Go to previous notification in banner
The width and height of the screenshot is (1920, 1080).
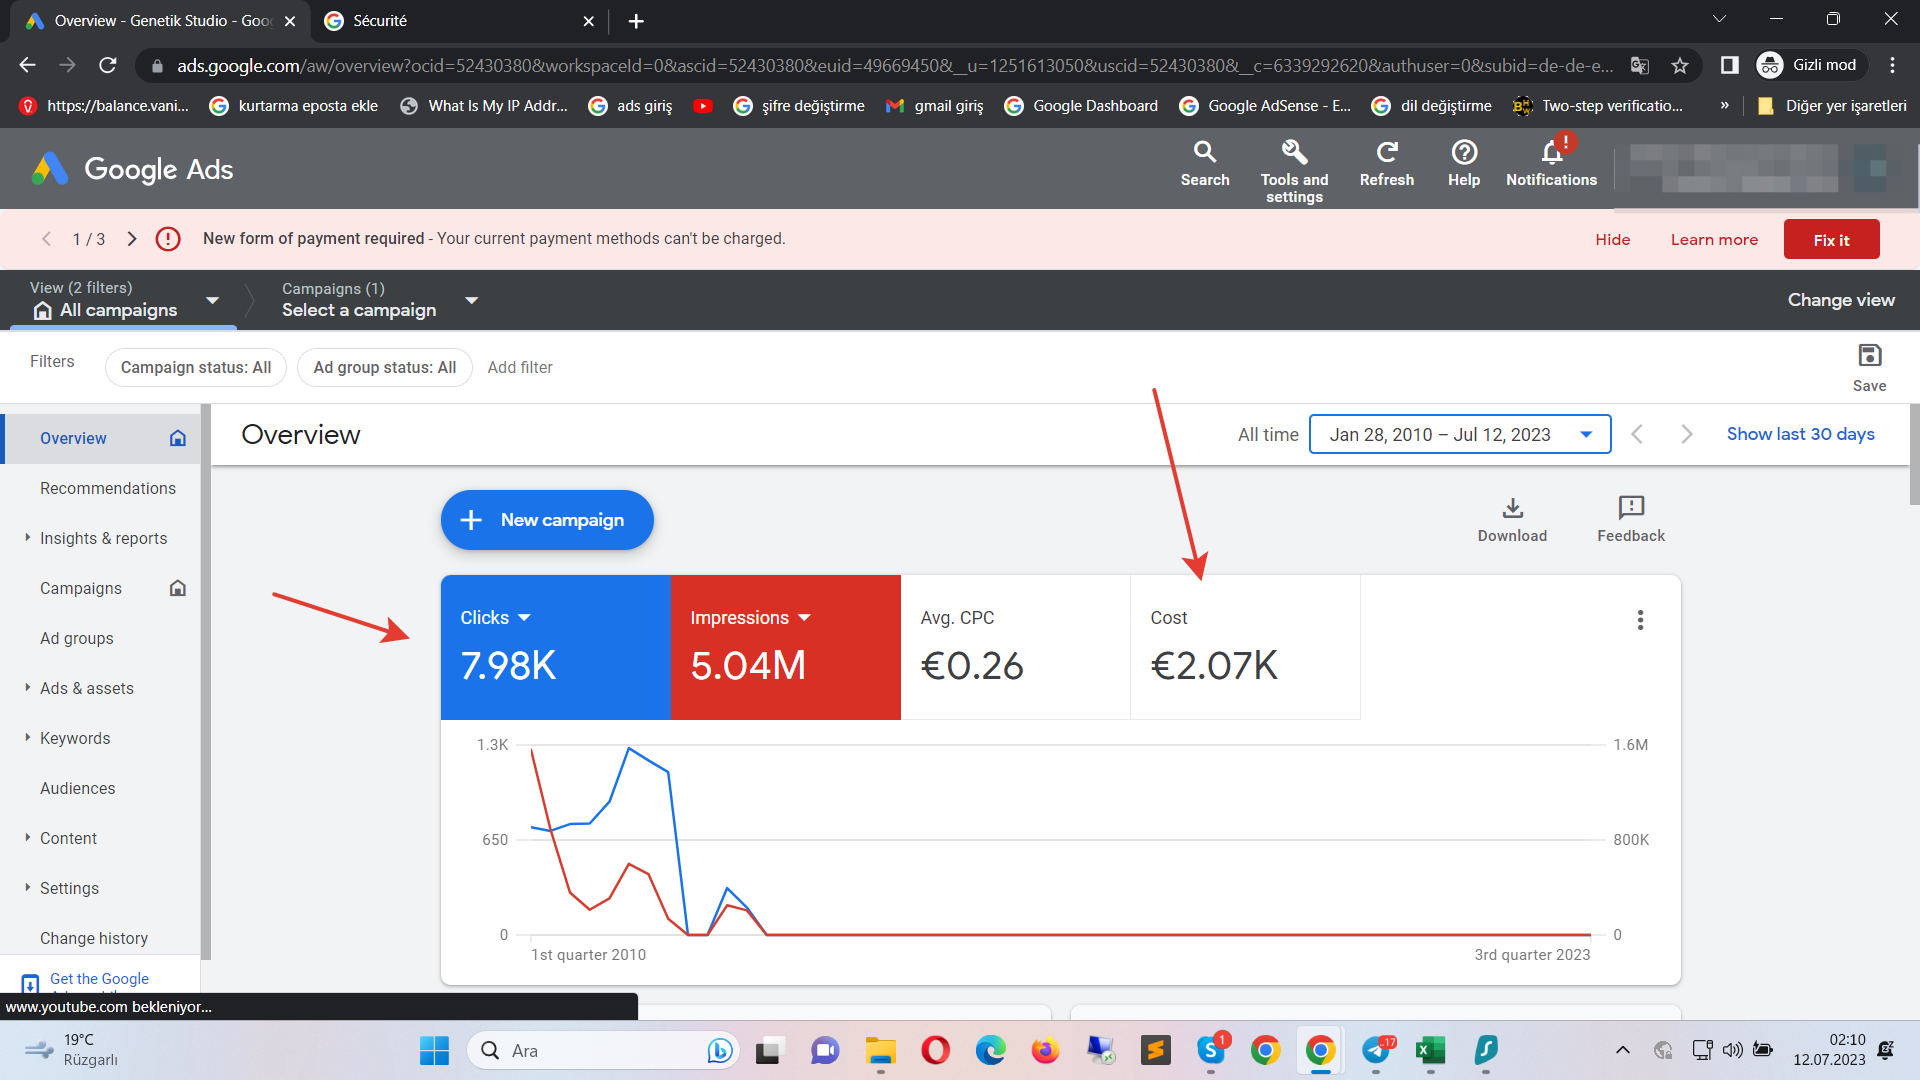46,239
